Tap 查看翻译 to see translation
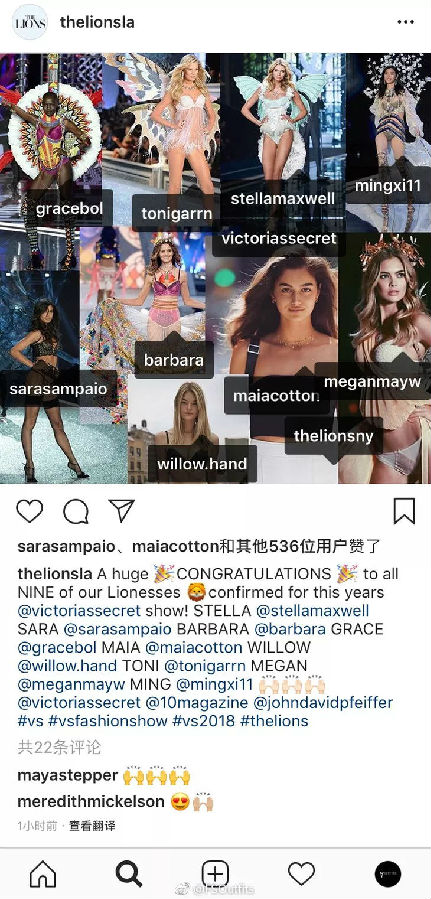 (92, 826)
